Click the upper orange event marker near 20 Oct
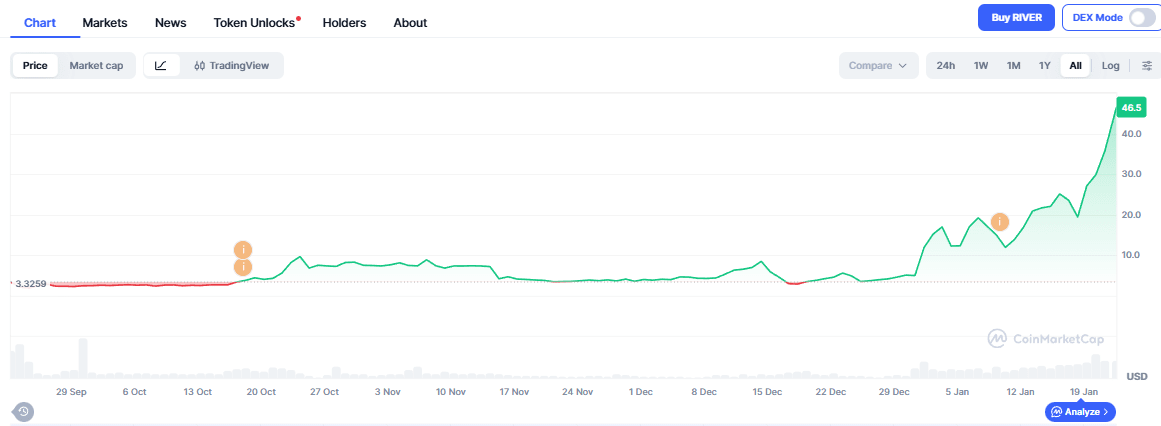 (x=242, y=250)
